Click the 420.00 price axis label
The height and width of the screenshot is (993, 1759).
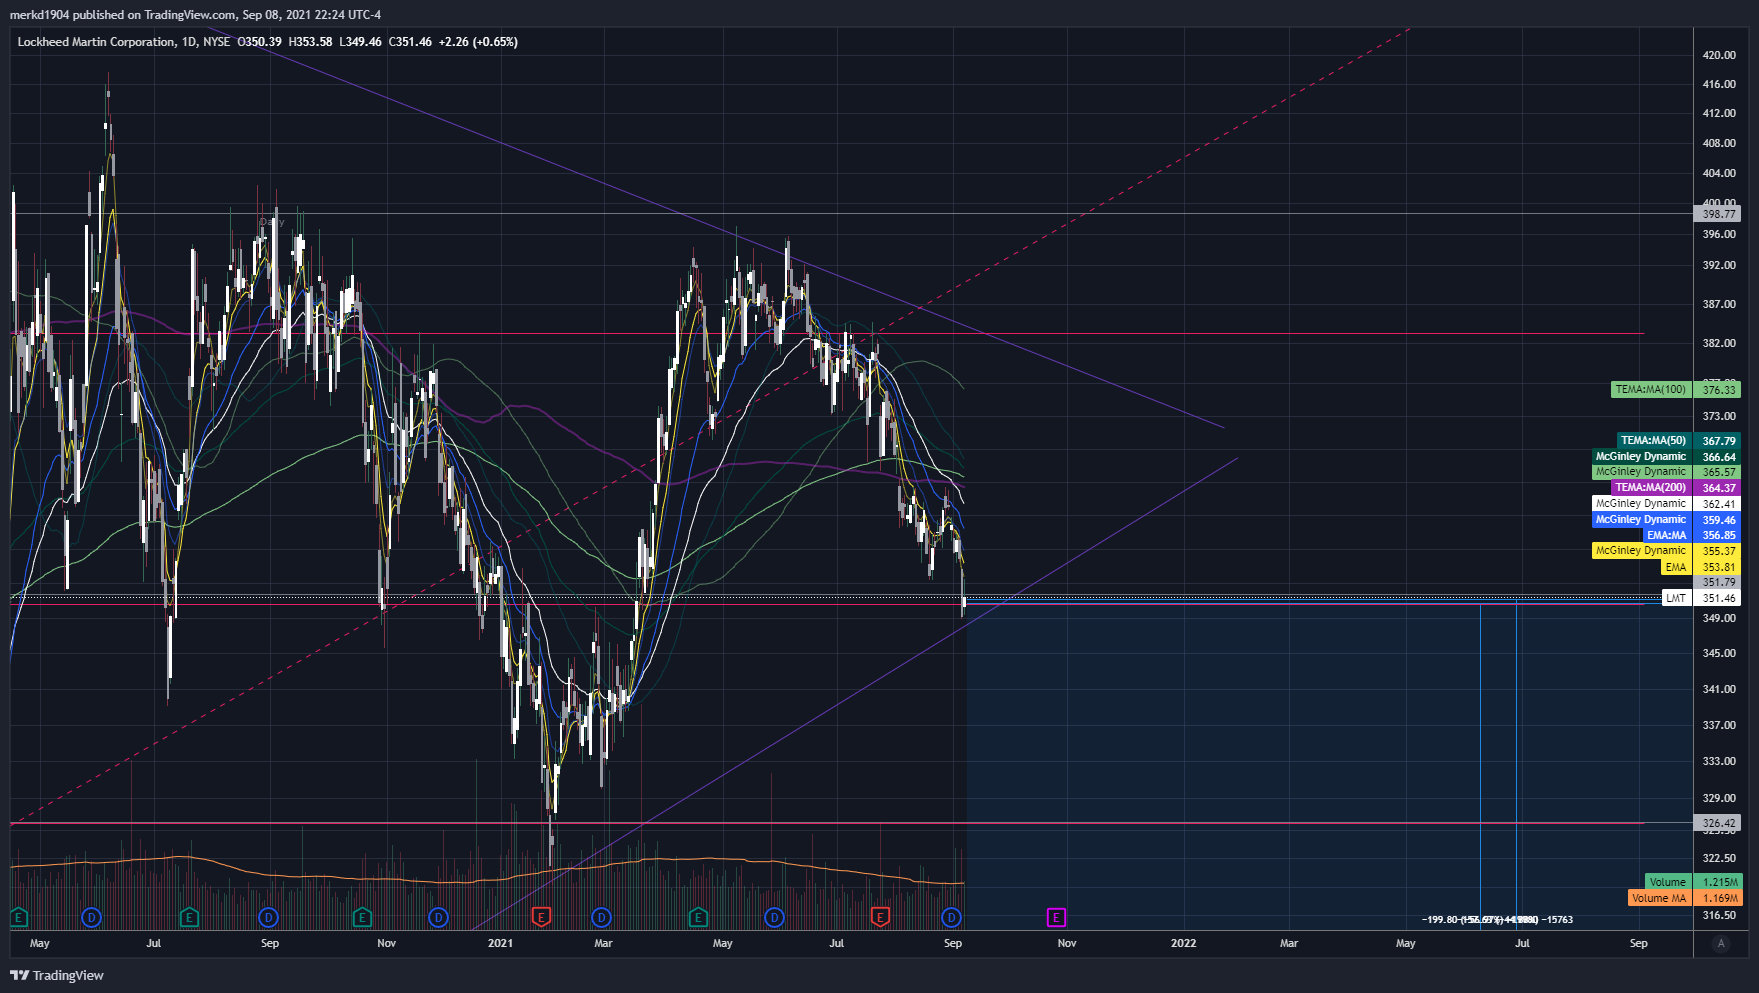pos(1719,55)
